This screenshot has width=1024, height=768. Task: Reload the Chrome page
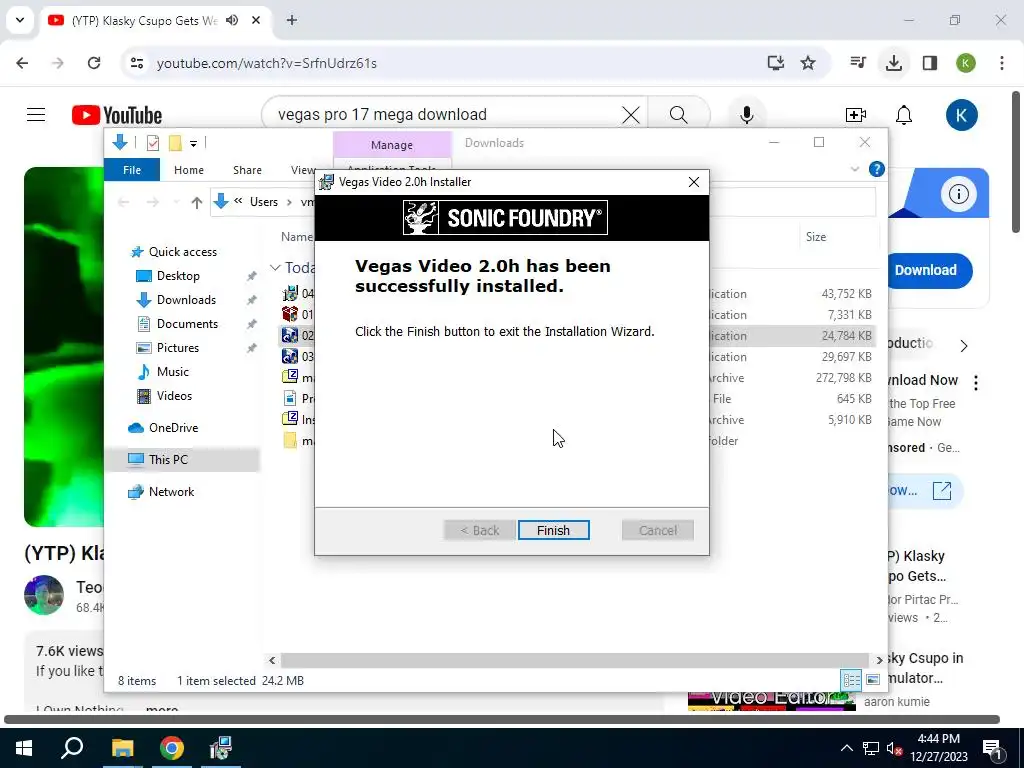point(94,63)
